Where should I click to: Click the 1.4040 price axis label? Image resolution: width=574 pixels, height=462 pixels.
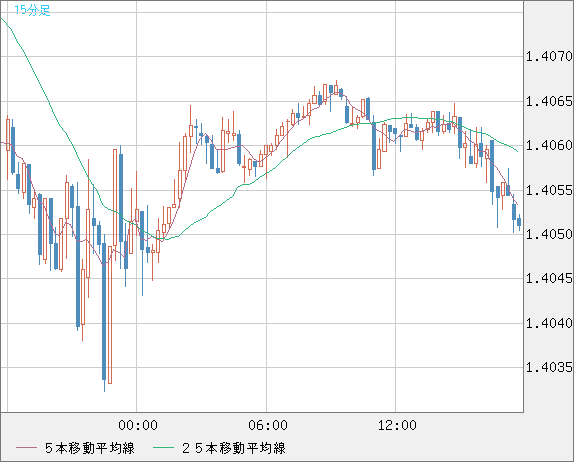(549, 323)
